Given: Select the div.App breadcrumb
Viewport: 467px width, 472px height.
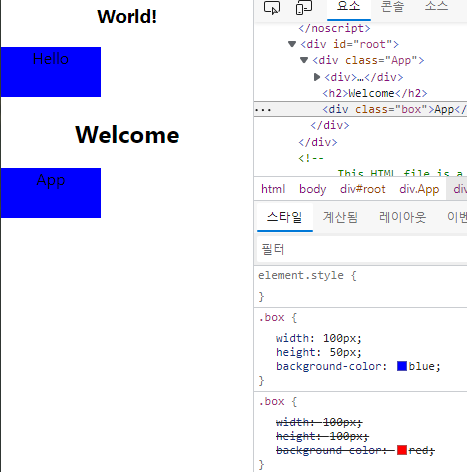Looking at the screenshot, I should tap(419, 189).
